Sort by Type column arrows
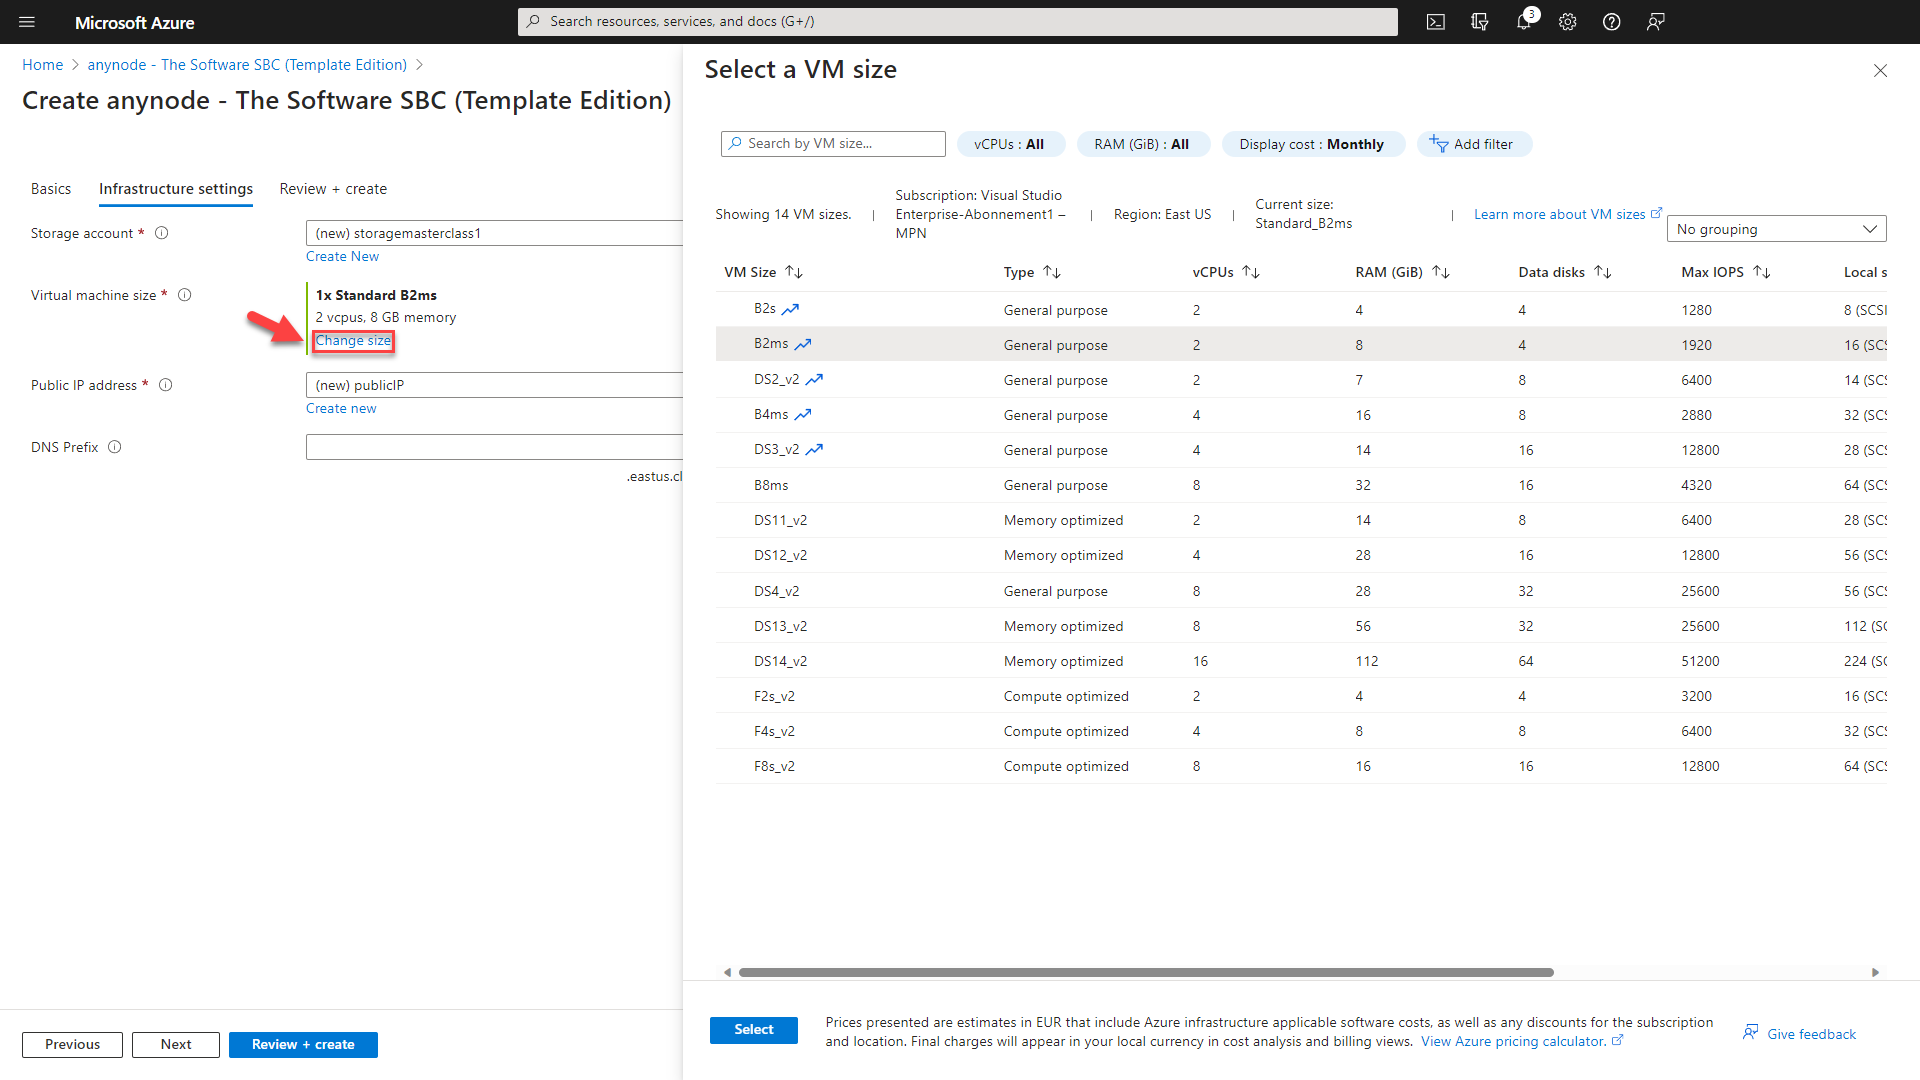 click(x=1052, y=272)
